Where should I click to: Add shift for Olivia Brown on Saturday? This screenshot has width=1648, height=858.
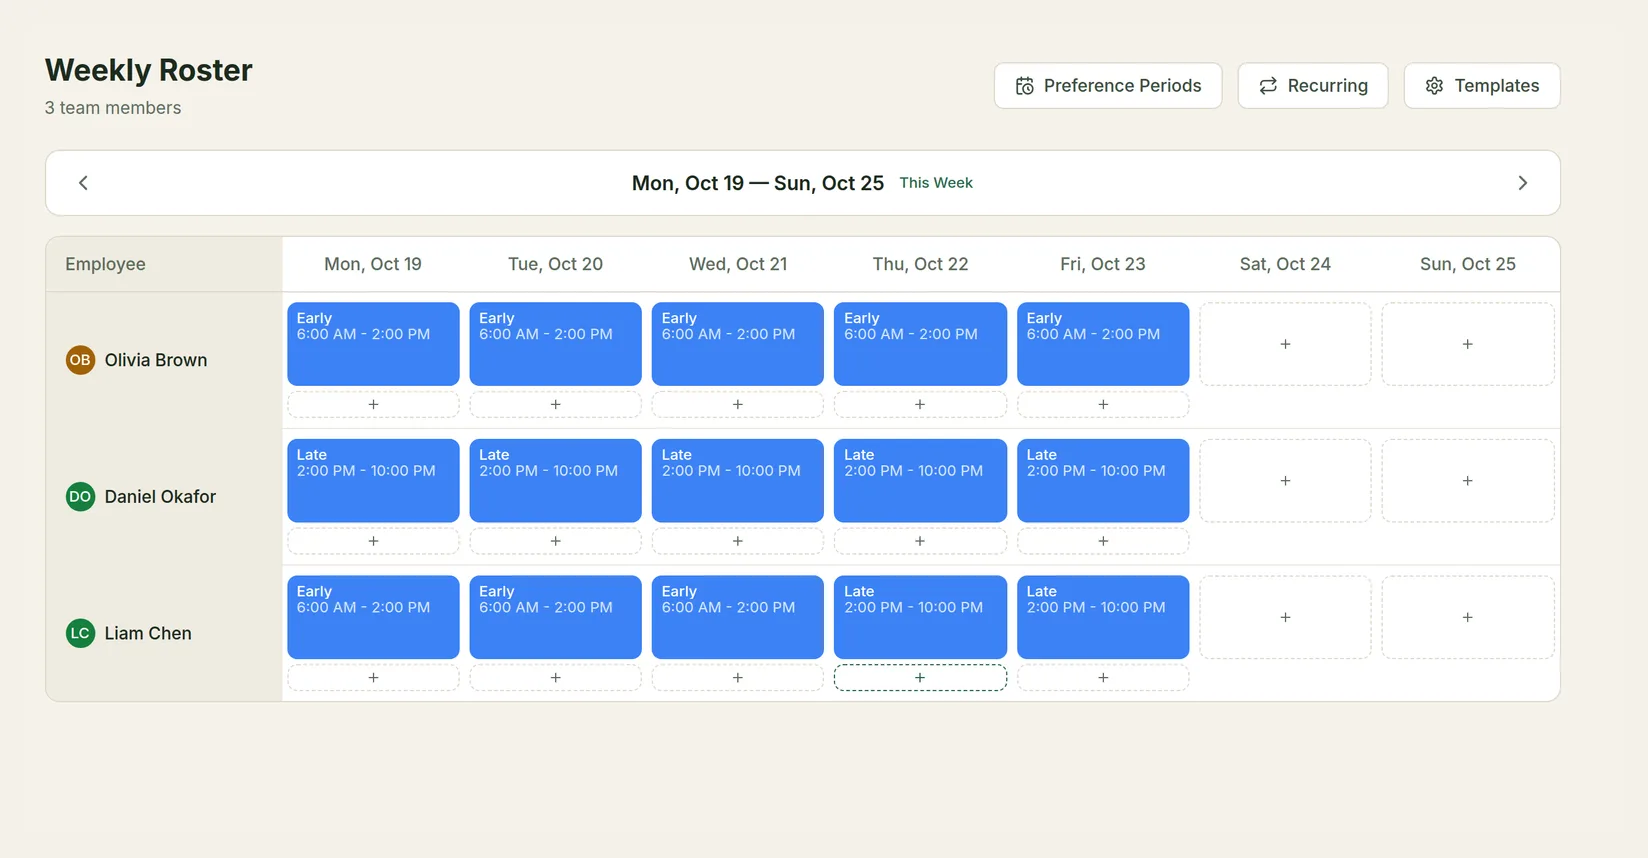tap(1285, 344)
